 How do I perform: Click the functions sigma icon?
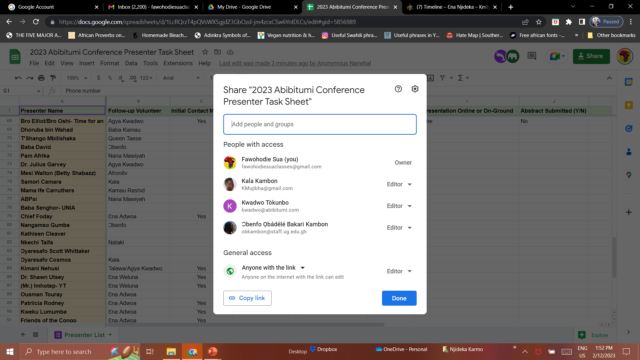coord(460,78)
